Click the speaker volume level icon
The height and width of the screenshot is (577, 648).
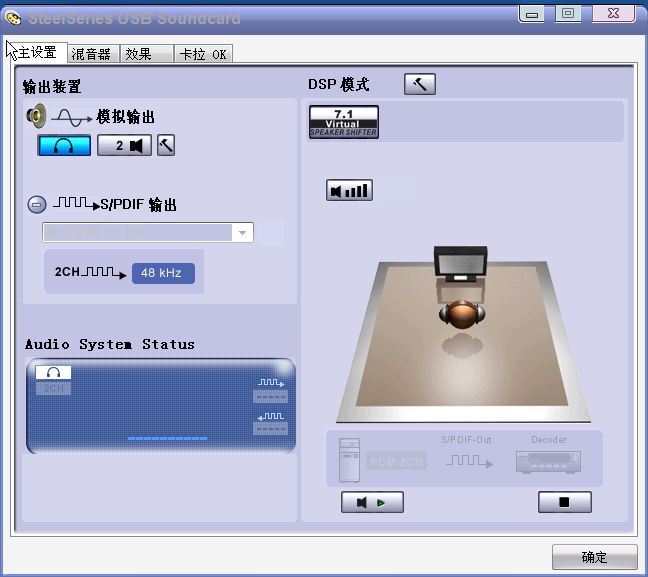pyautogui.click(x=349, y=190)
